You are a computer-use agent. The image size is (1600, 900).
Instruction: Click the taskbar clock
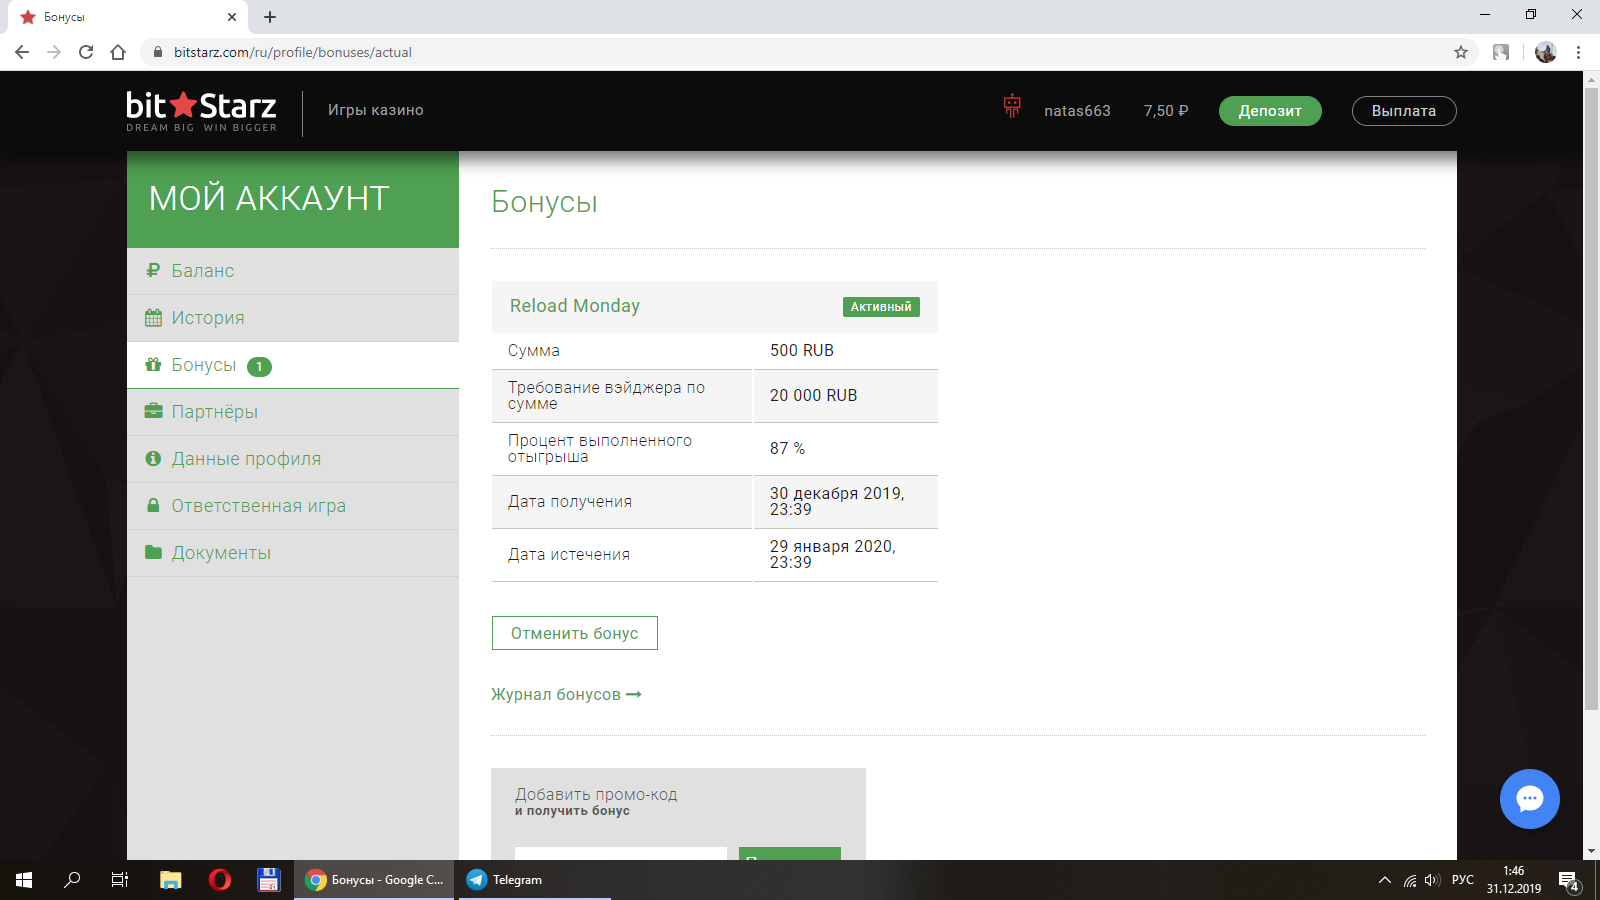(1514, 880)
